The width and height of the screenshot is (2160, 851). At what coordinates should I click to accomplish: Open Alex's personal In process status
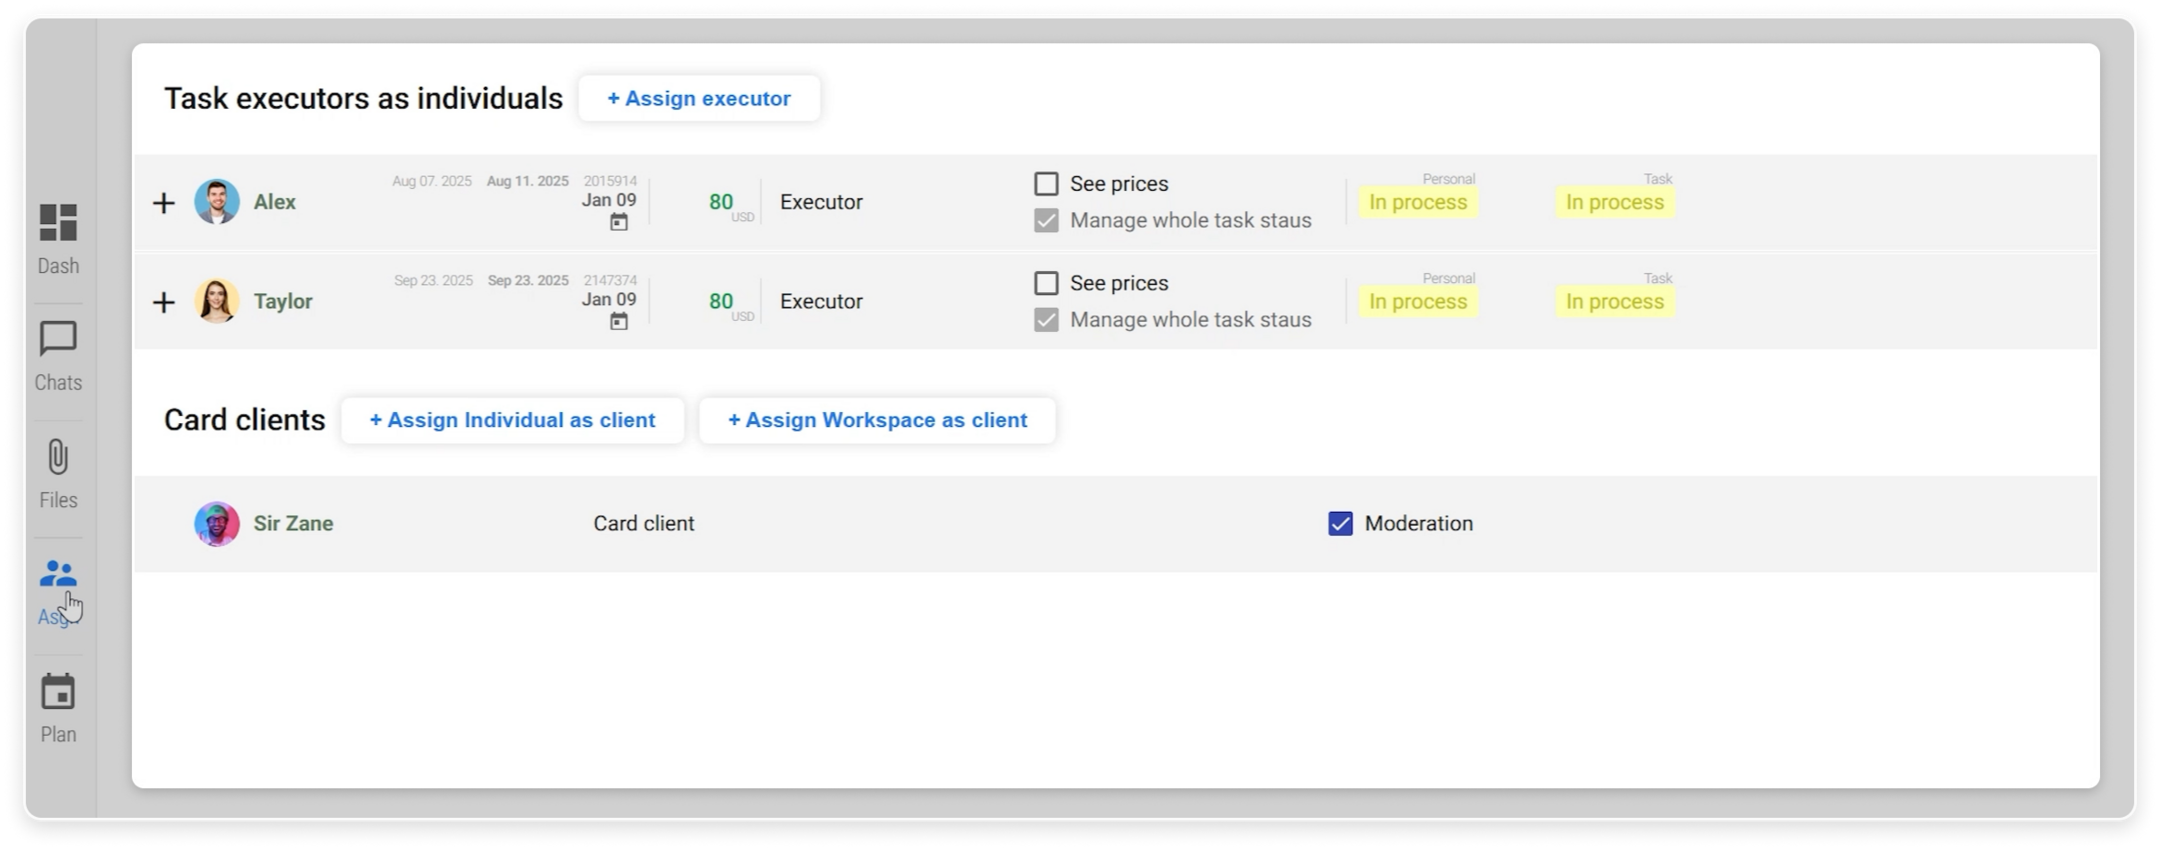point(1418,203)
